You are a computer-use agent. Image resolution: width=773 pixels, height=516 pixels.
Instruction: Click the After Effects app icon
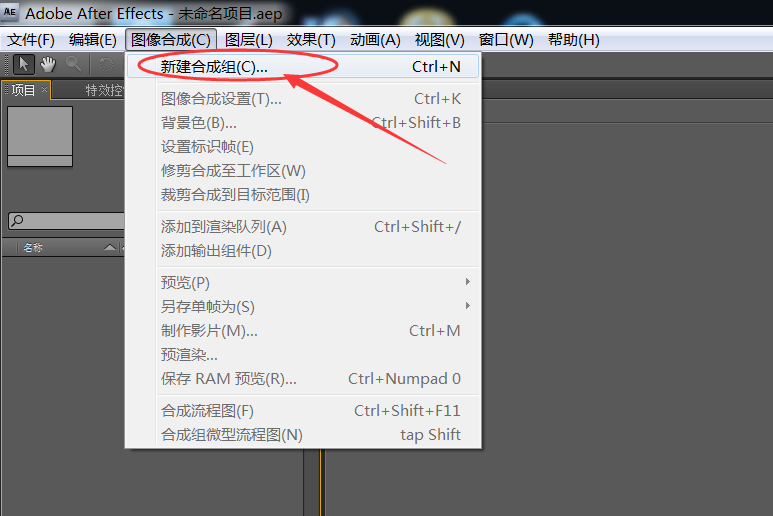pos(10,12)
